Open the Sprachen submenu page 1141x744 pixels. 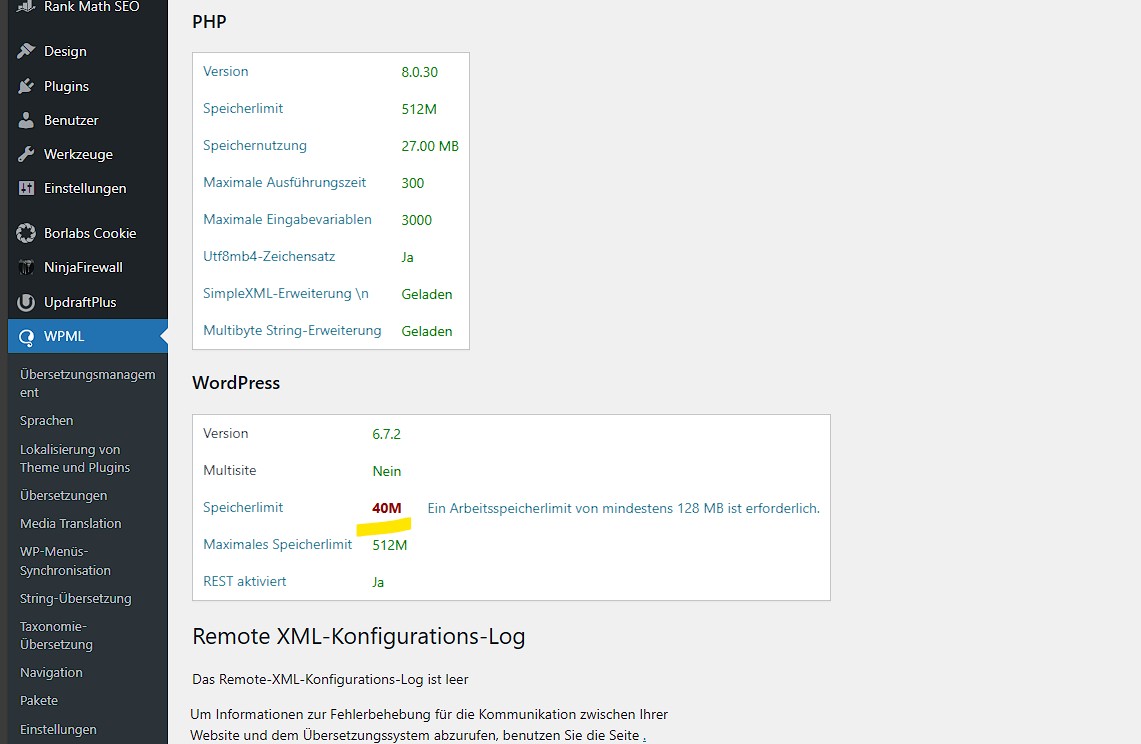coord(46,421)
